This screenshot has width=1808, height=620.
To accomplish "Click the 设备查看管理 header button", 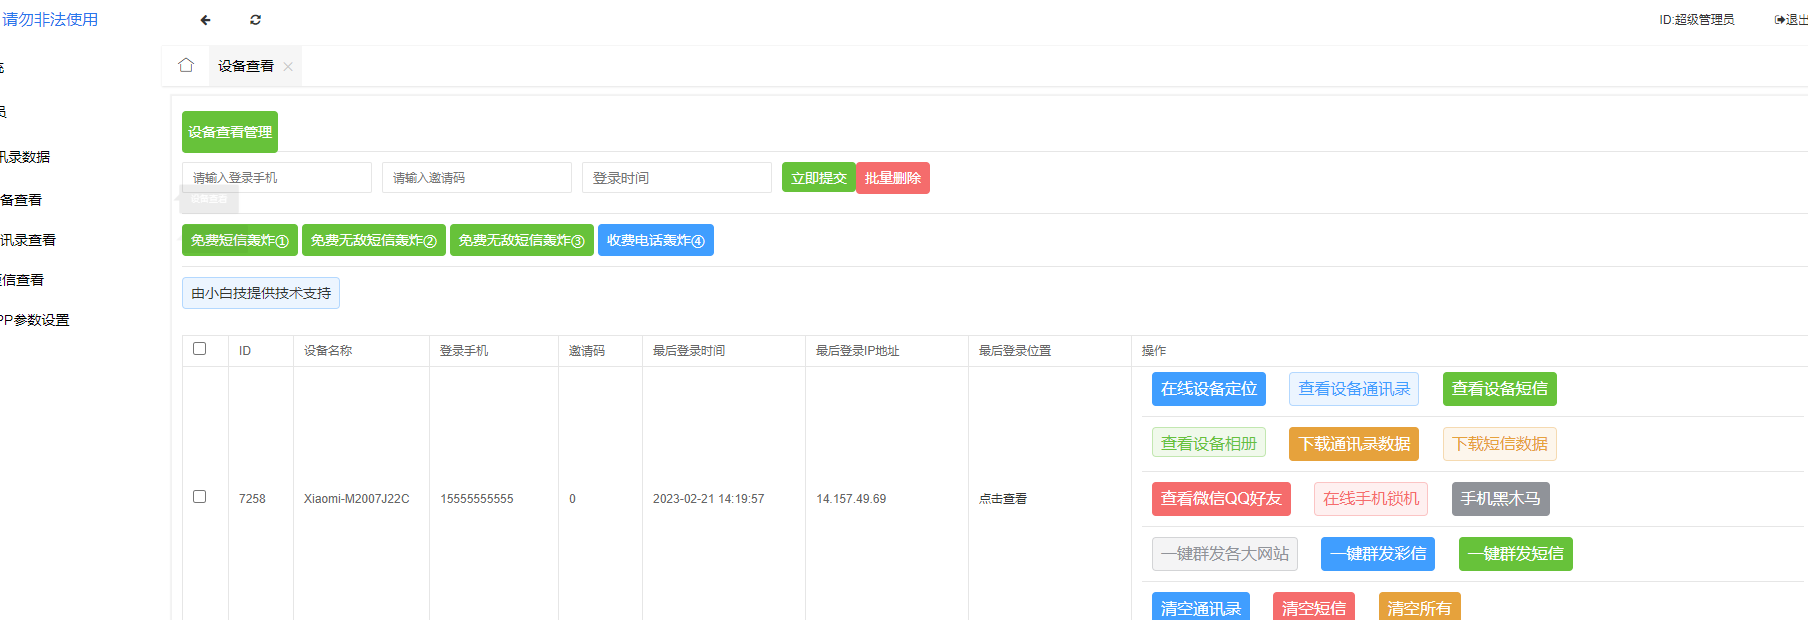I will coord(230,132).
